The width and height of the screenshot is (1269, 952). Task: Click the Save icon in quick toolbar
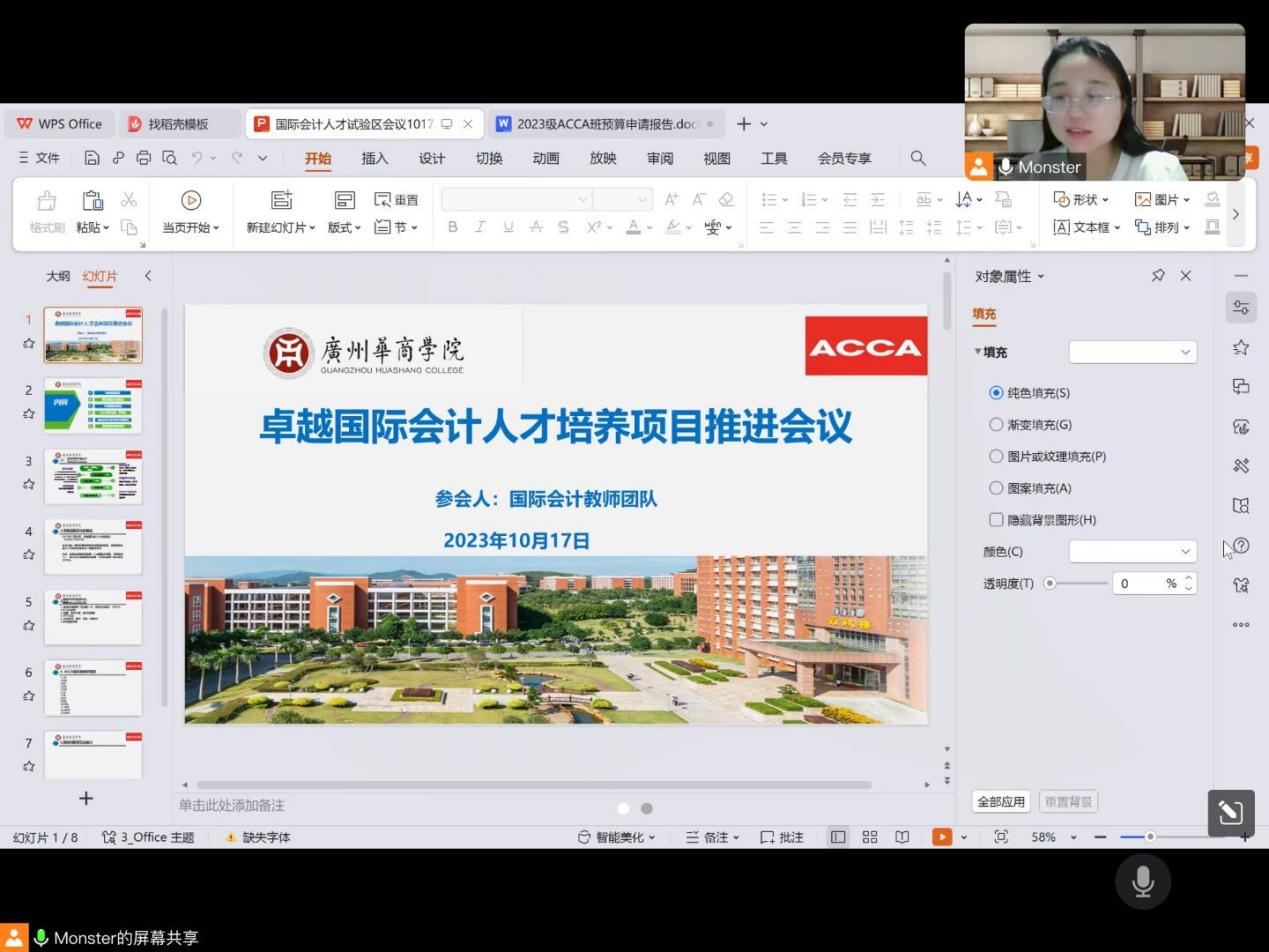(x=92, y=158)
